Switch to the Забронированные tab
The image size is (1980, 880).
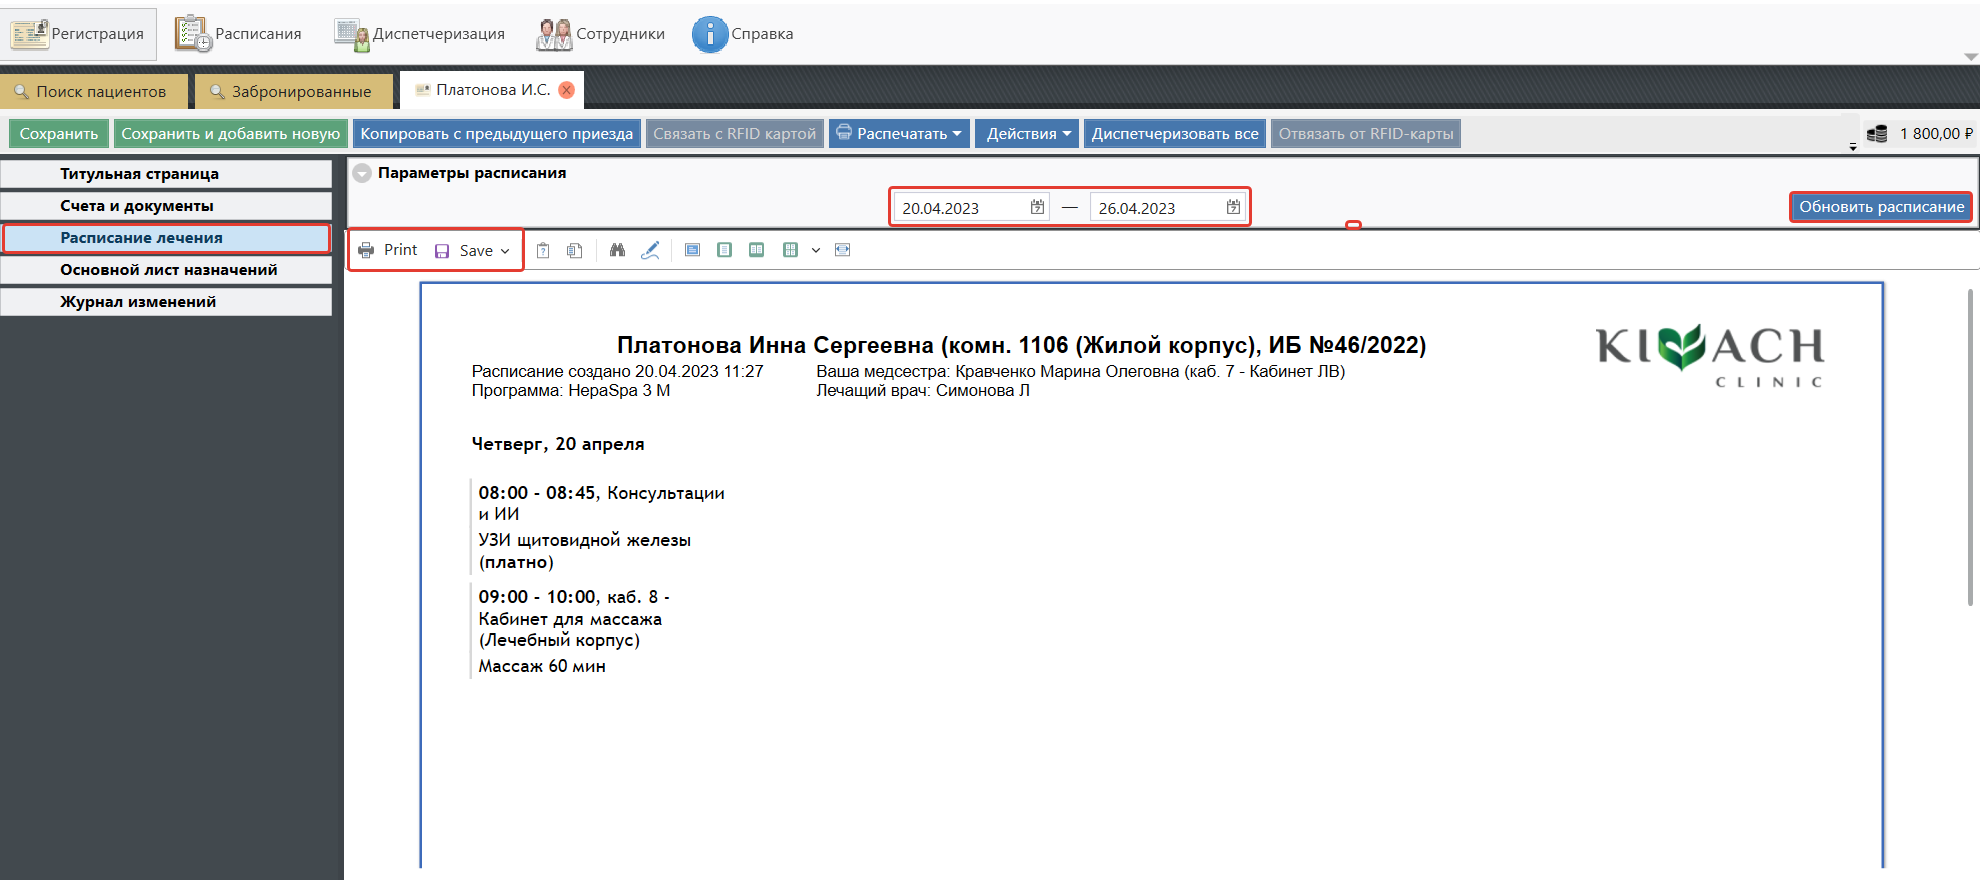(x=290, y=91)
